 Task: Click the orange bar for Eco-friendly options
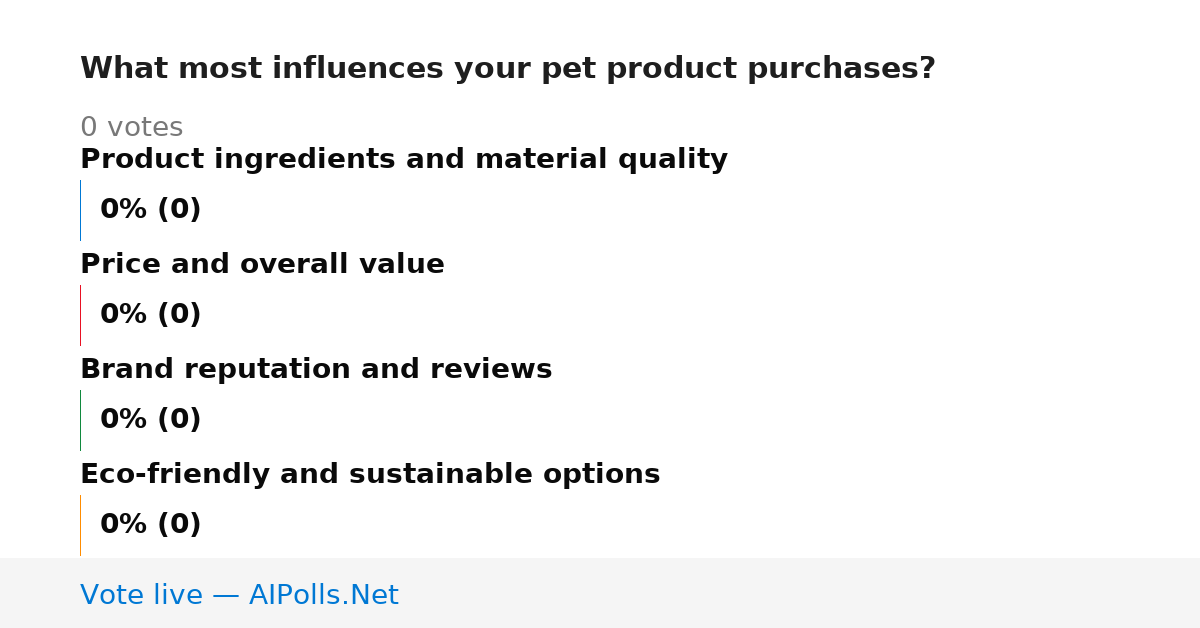pyautogui.click(x=80, y=525)
